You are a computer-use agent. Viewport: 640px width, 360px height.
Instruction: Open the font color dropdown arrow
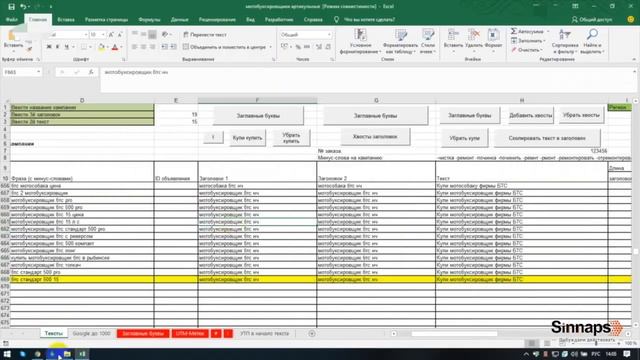click(121, 47)
